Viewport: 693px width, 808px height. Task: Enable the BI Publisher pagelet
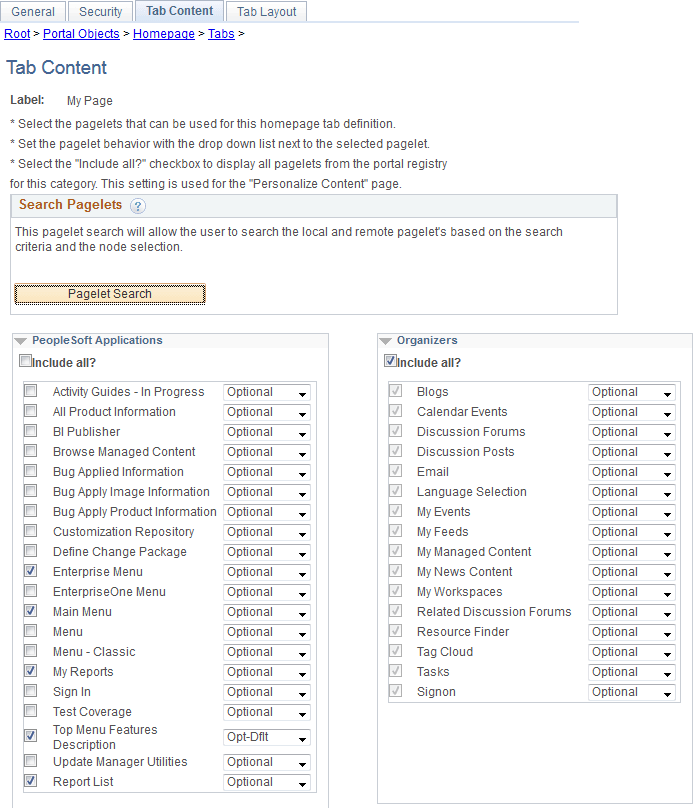click(30, 432)
